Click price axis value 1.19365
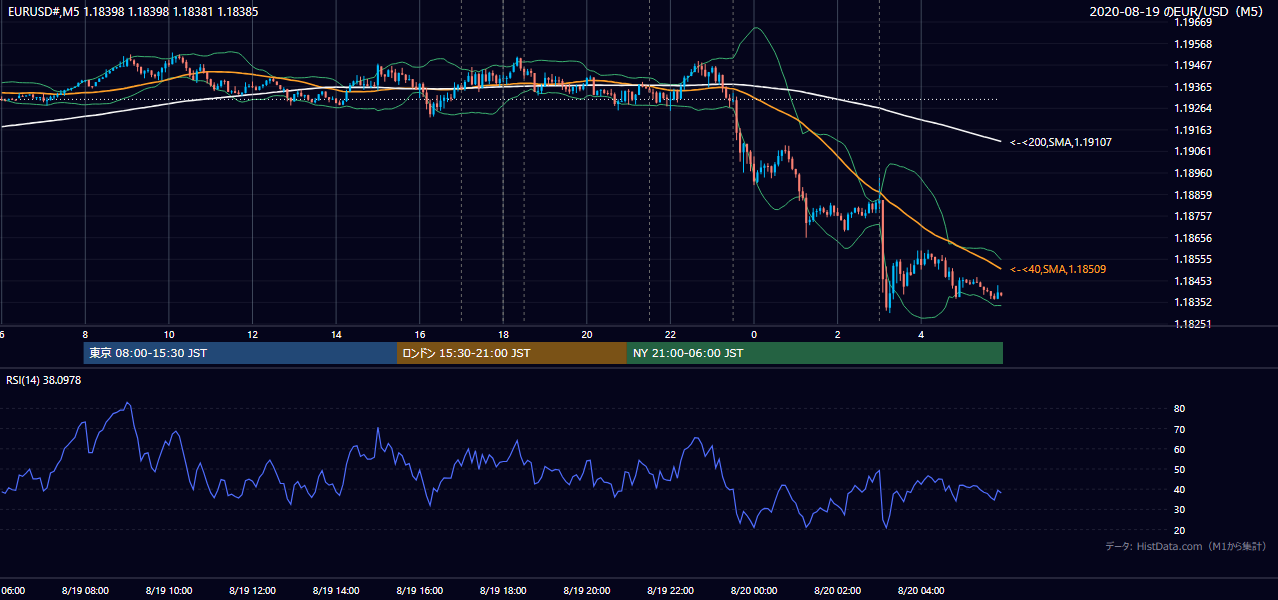The width and height of the screenshot is (1278, 600). coord(1192,88)
